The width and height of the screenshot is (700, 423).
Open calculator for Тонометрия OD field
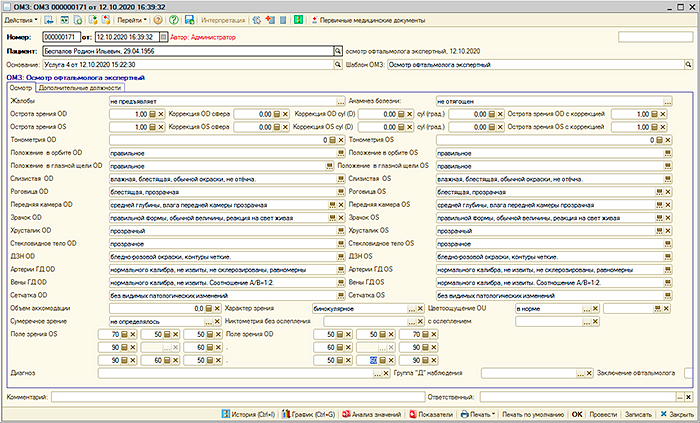(332, 140)
